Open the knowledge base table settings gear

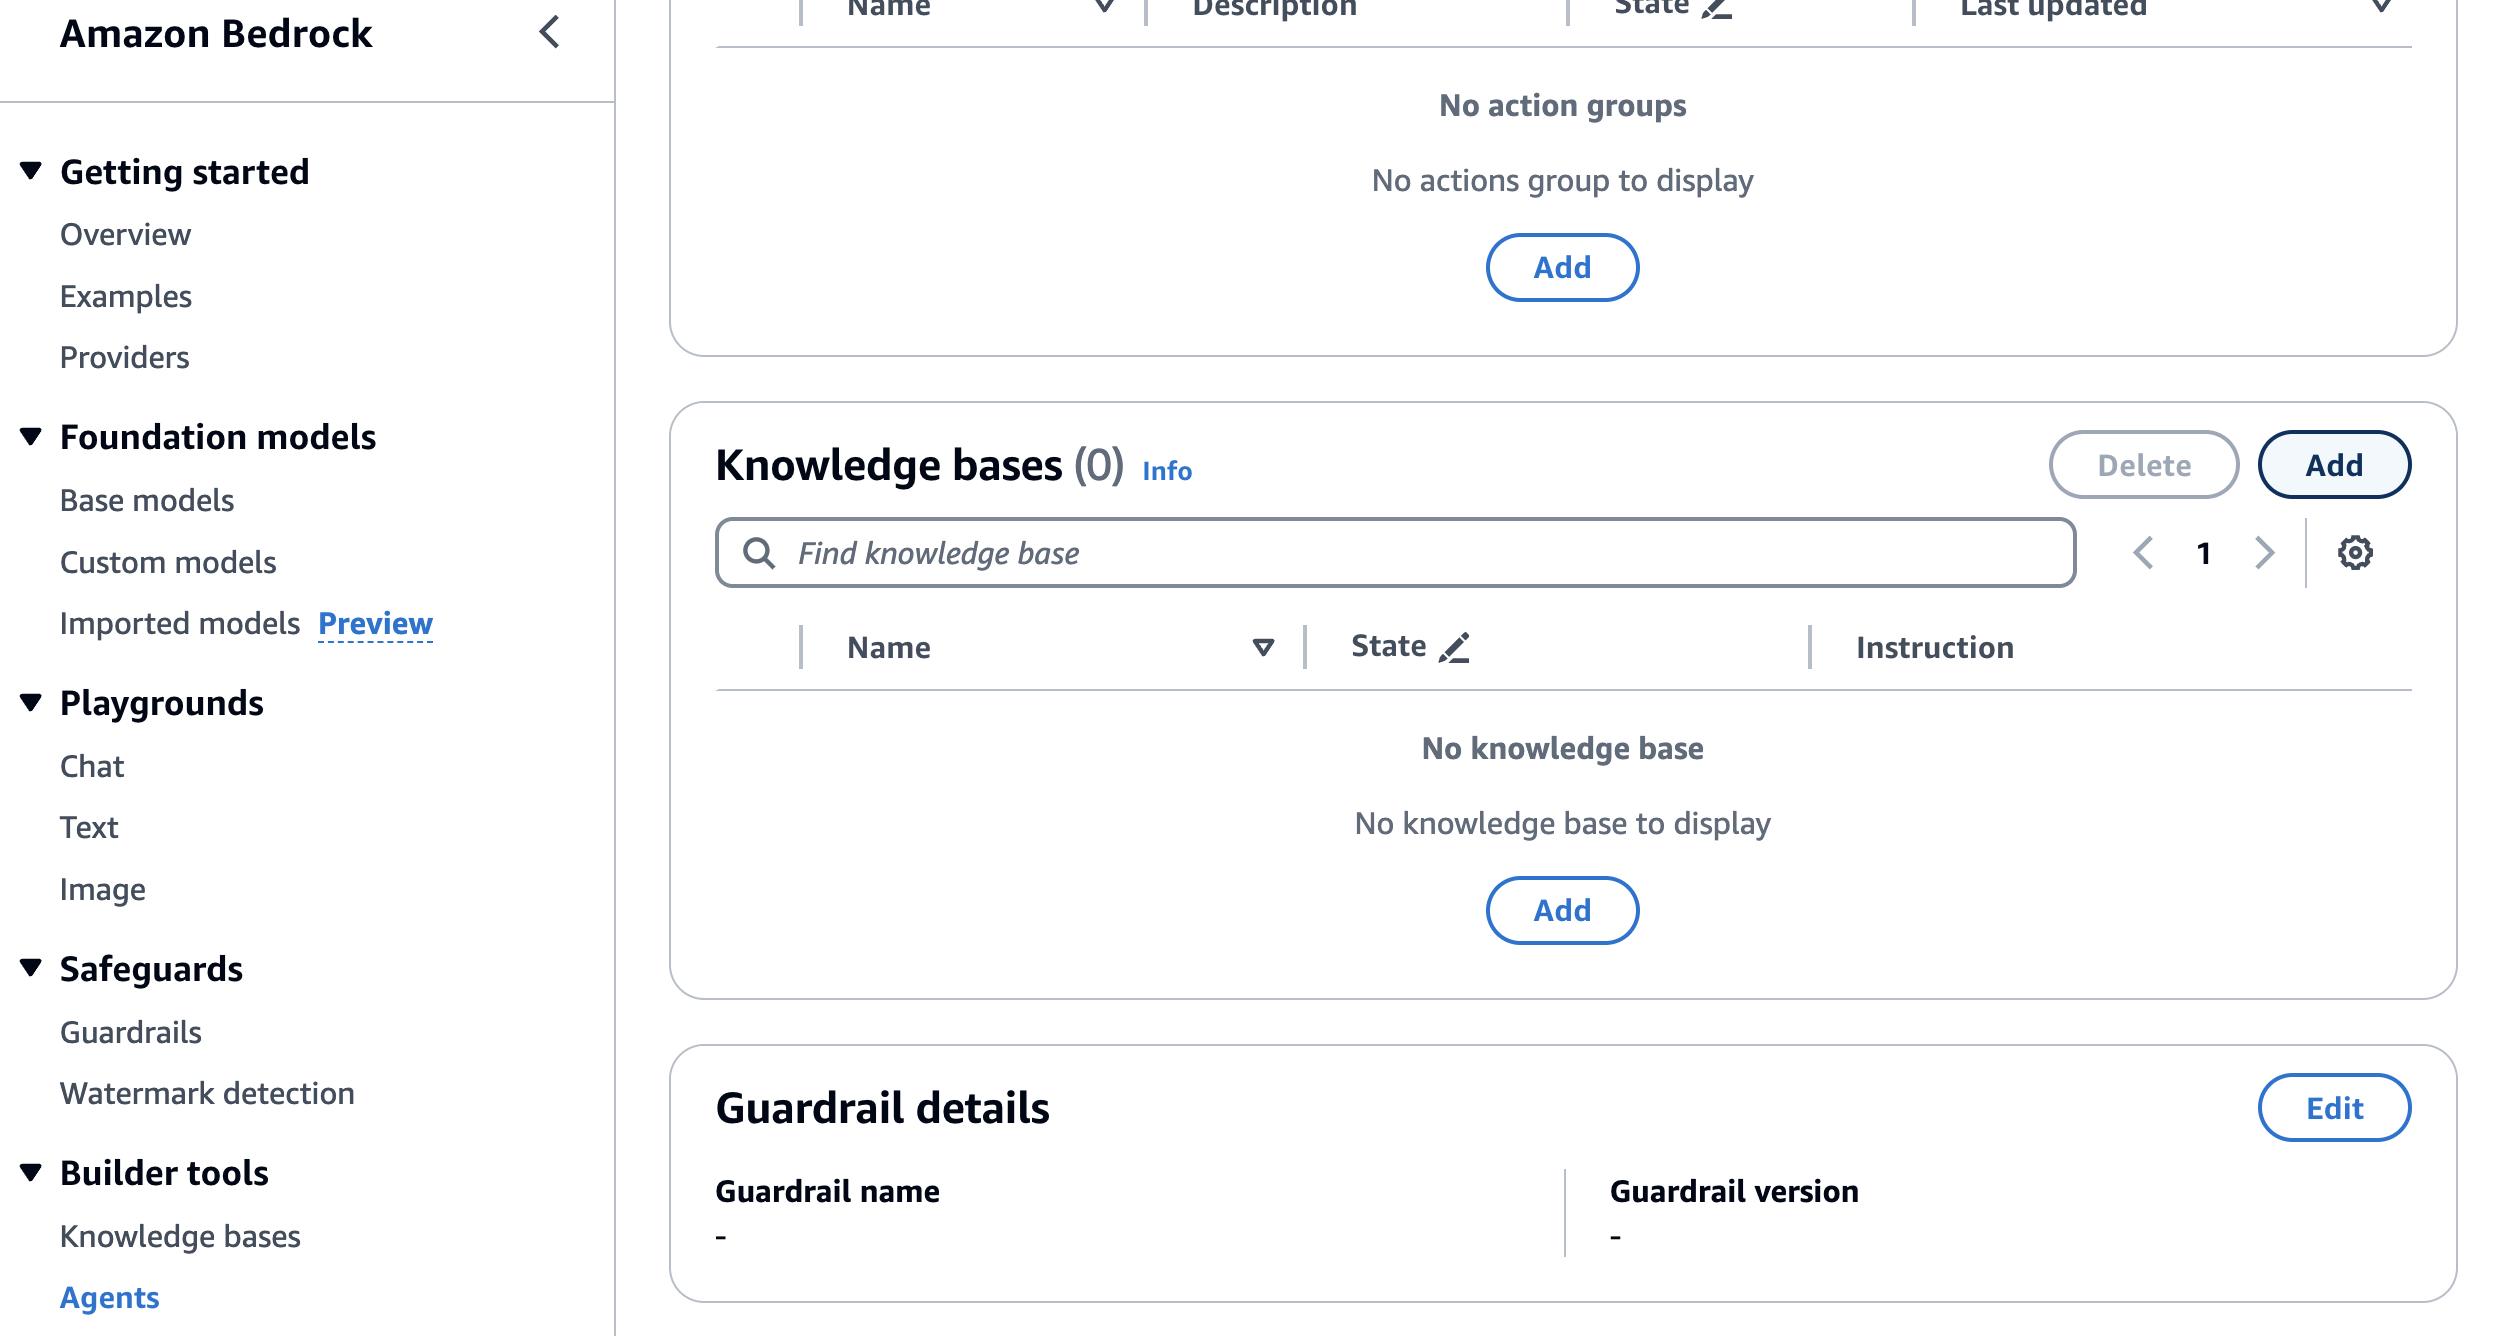[2357, 553]
